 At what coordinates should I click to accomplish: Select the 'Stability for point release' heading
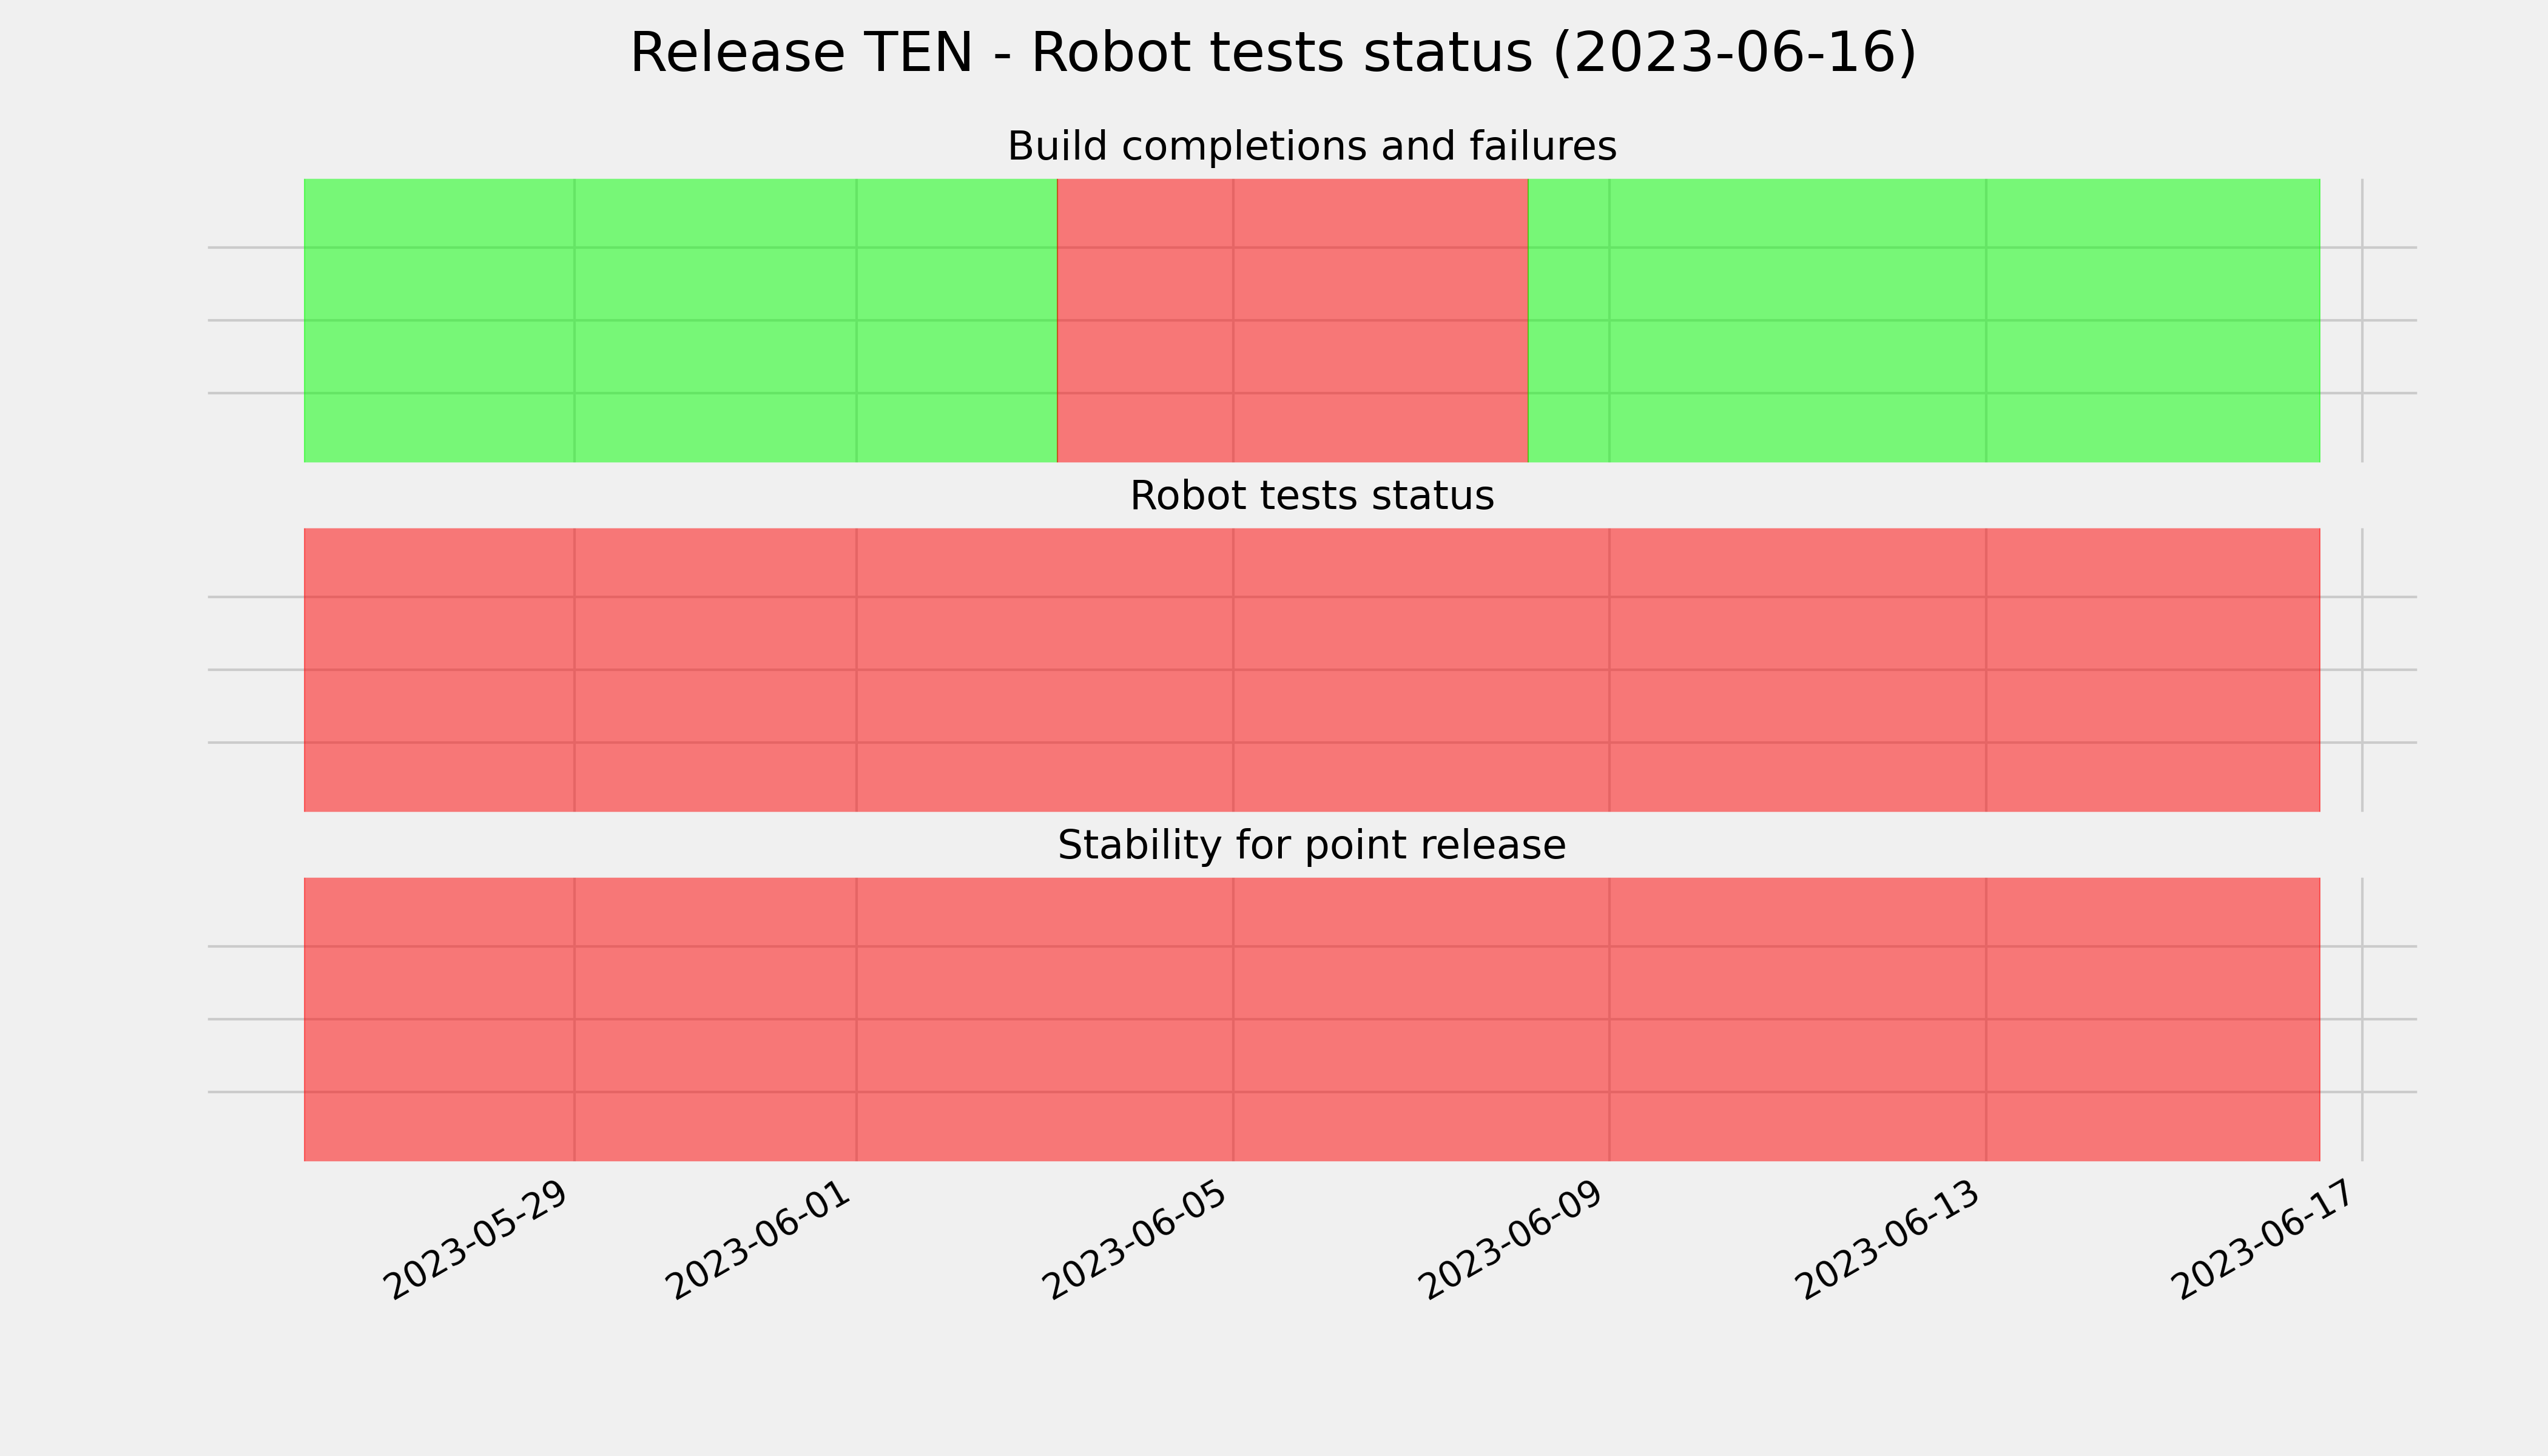(x=1311, y=846)
